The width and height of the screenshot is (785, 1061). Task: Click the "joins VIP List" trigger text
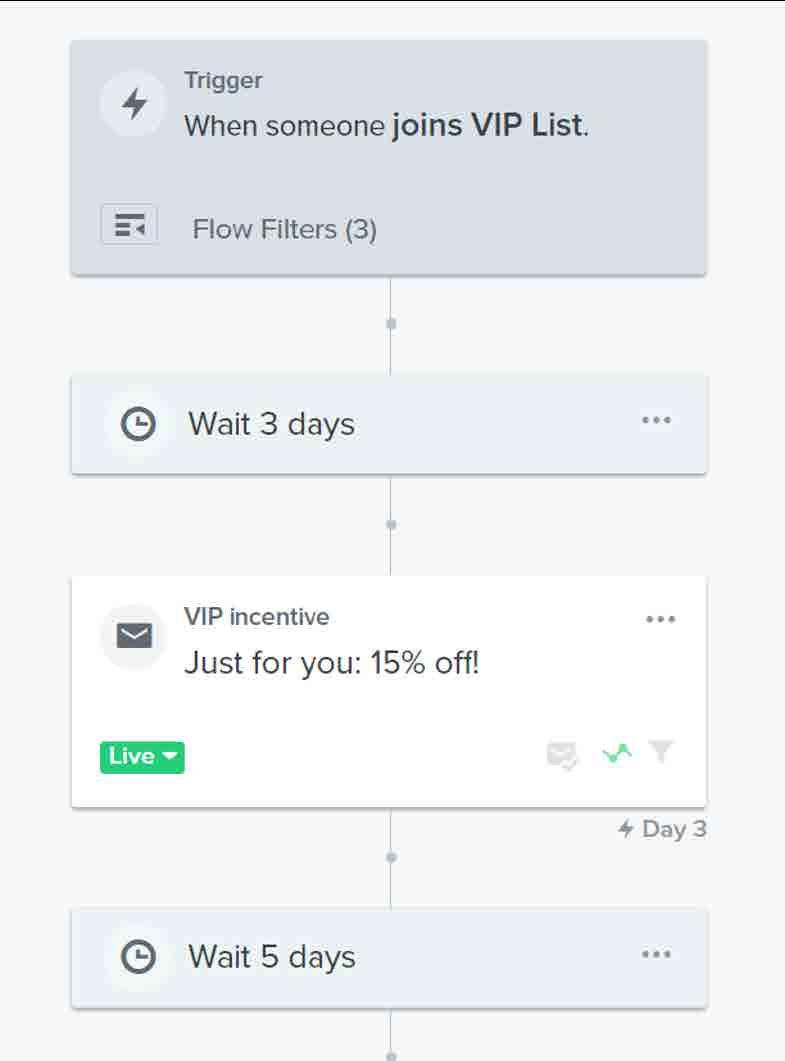[x=491, y=126]
